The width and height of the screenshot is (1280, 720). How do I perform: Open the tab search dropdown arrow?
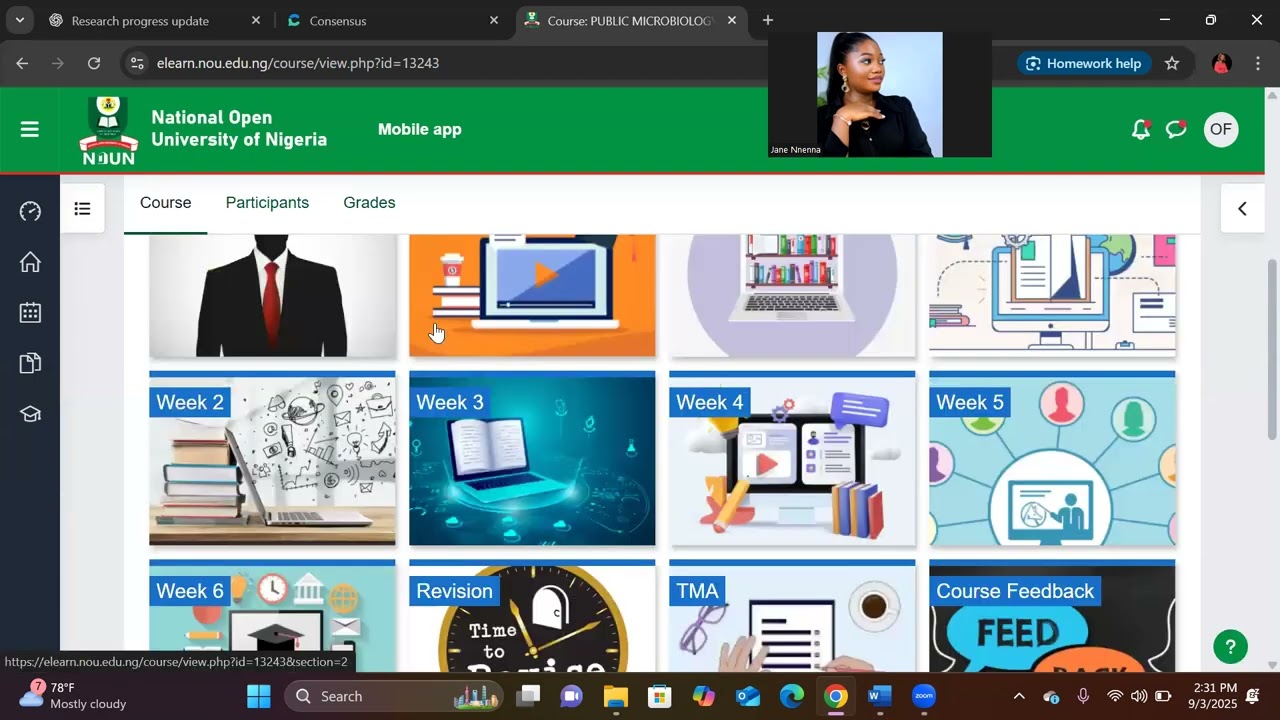(19, 20)
